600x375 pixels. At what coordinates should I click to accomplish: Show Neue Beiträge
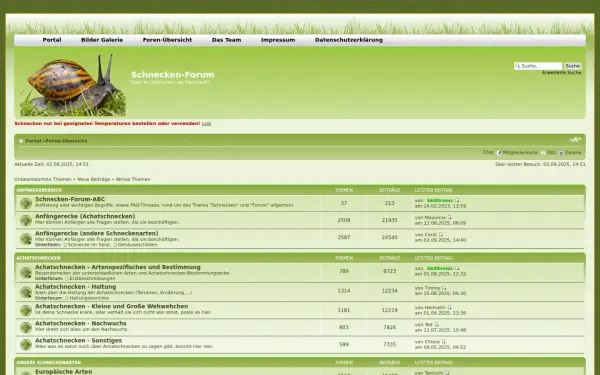pos(93,179)
